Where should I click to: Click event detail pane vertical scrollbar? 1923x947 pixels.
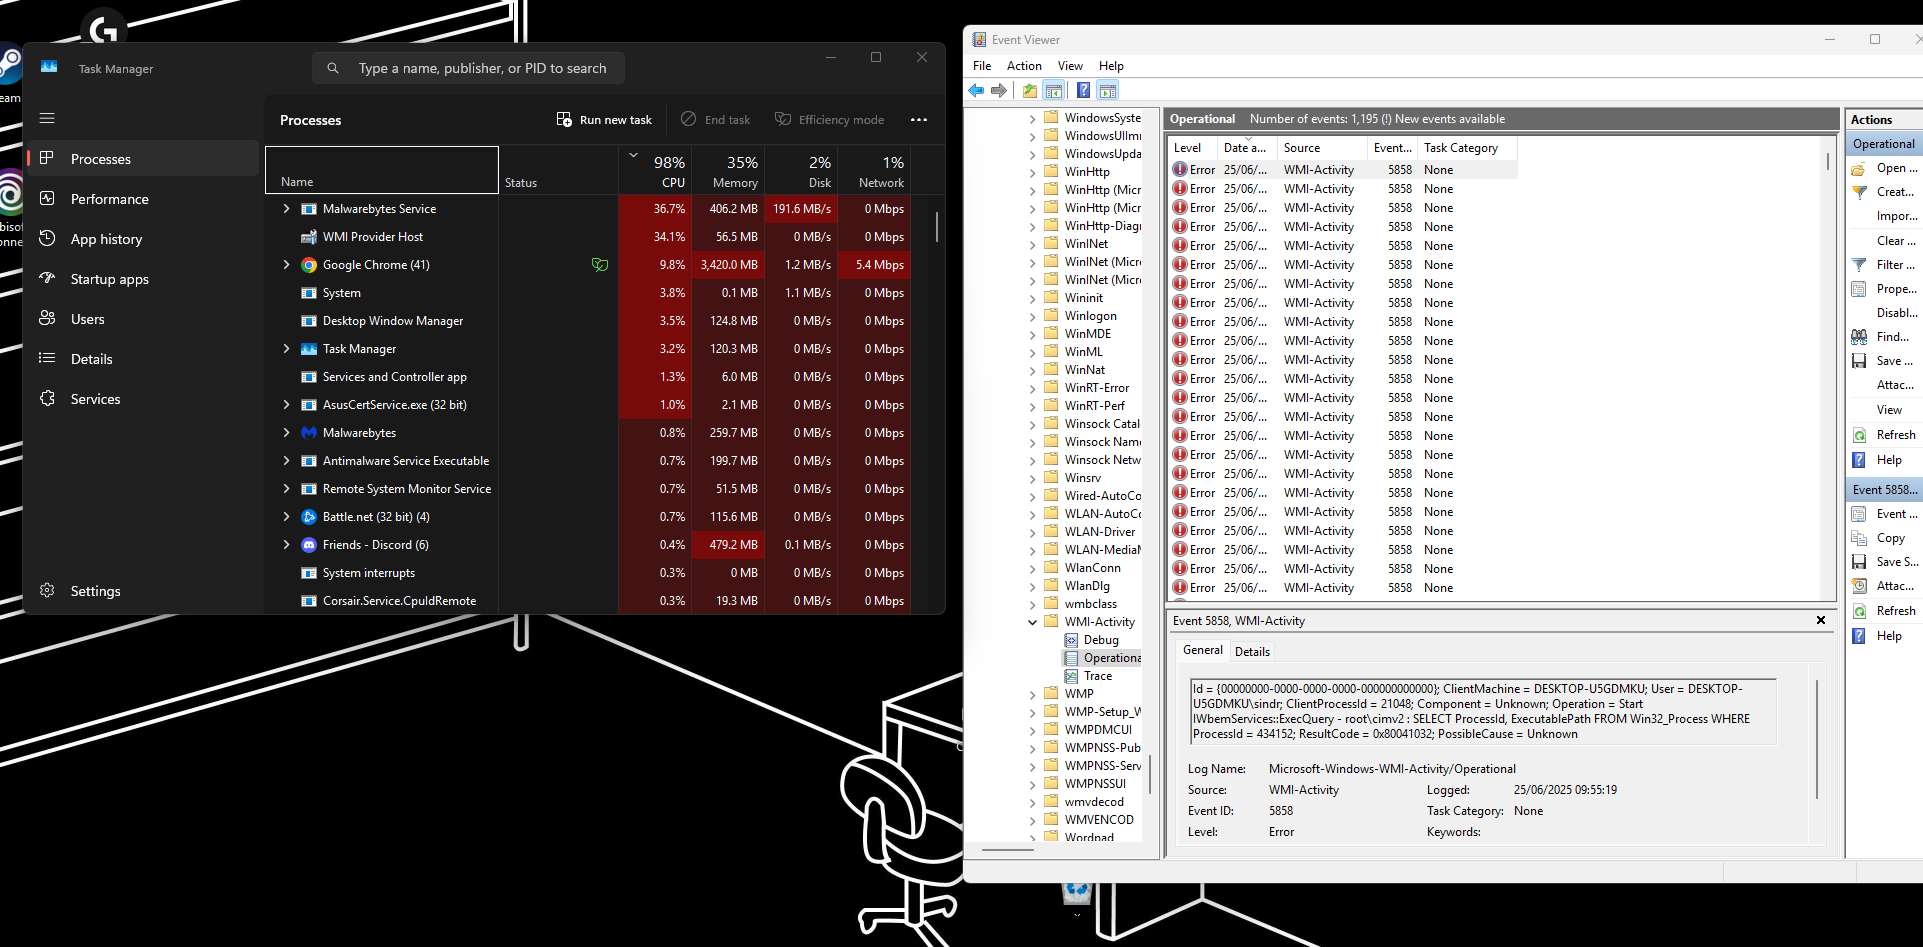pyautogui.click(x=1817, y=740)
